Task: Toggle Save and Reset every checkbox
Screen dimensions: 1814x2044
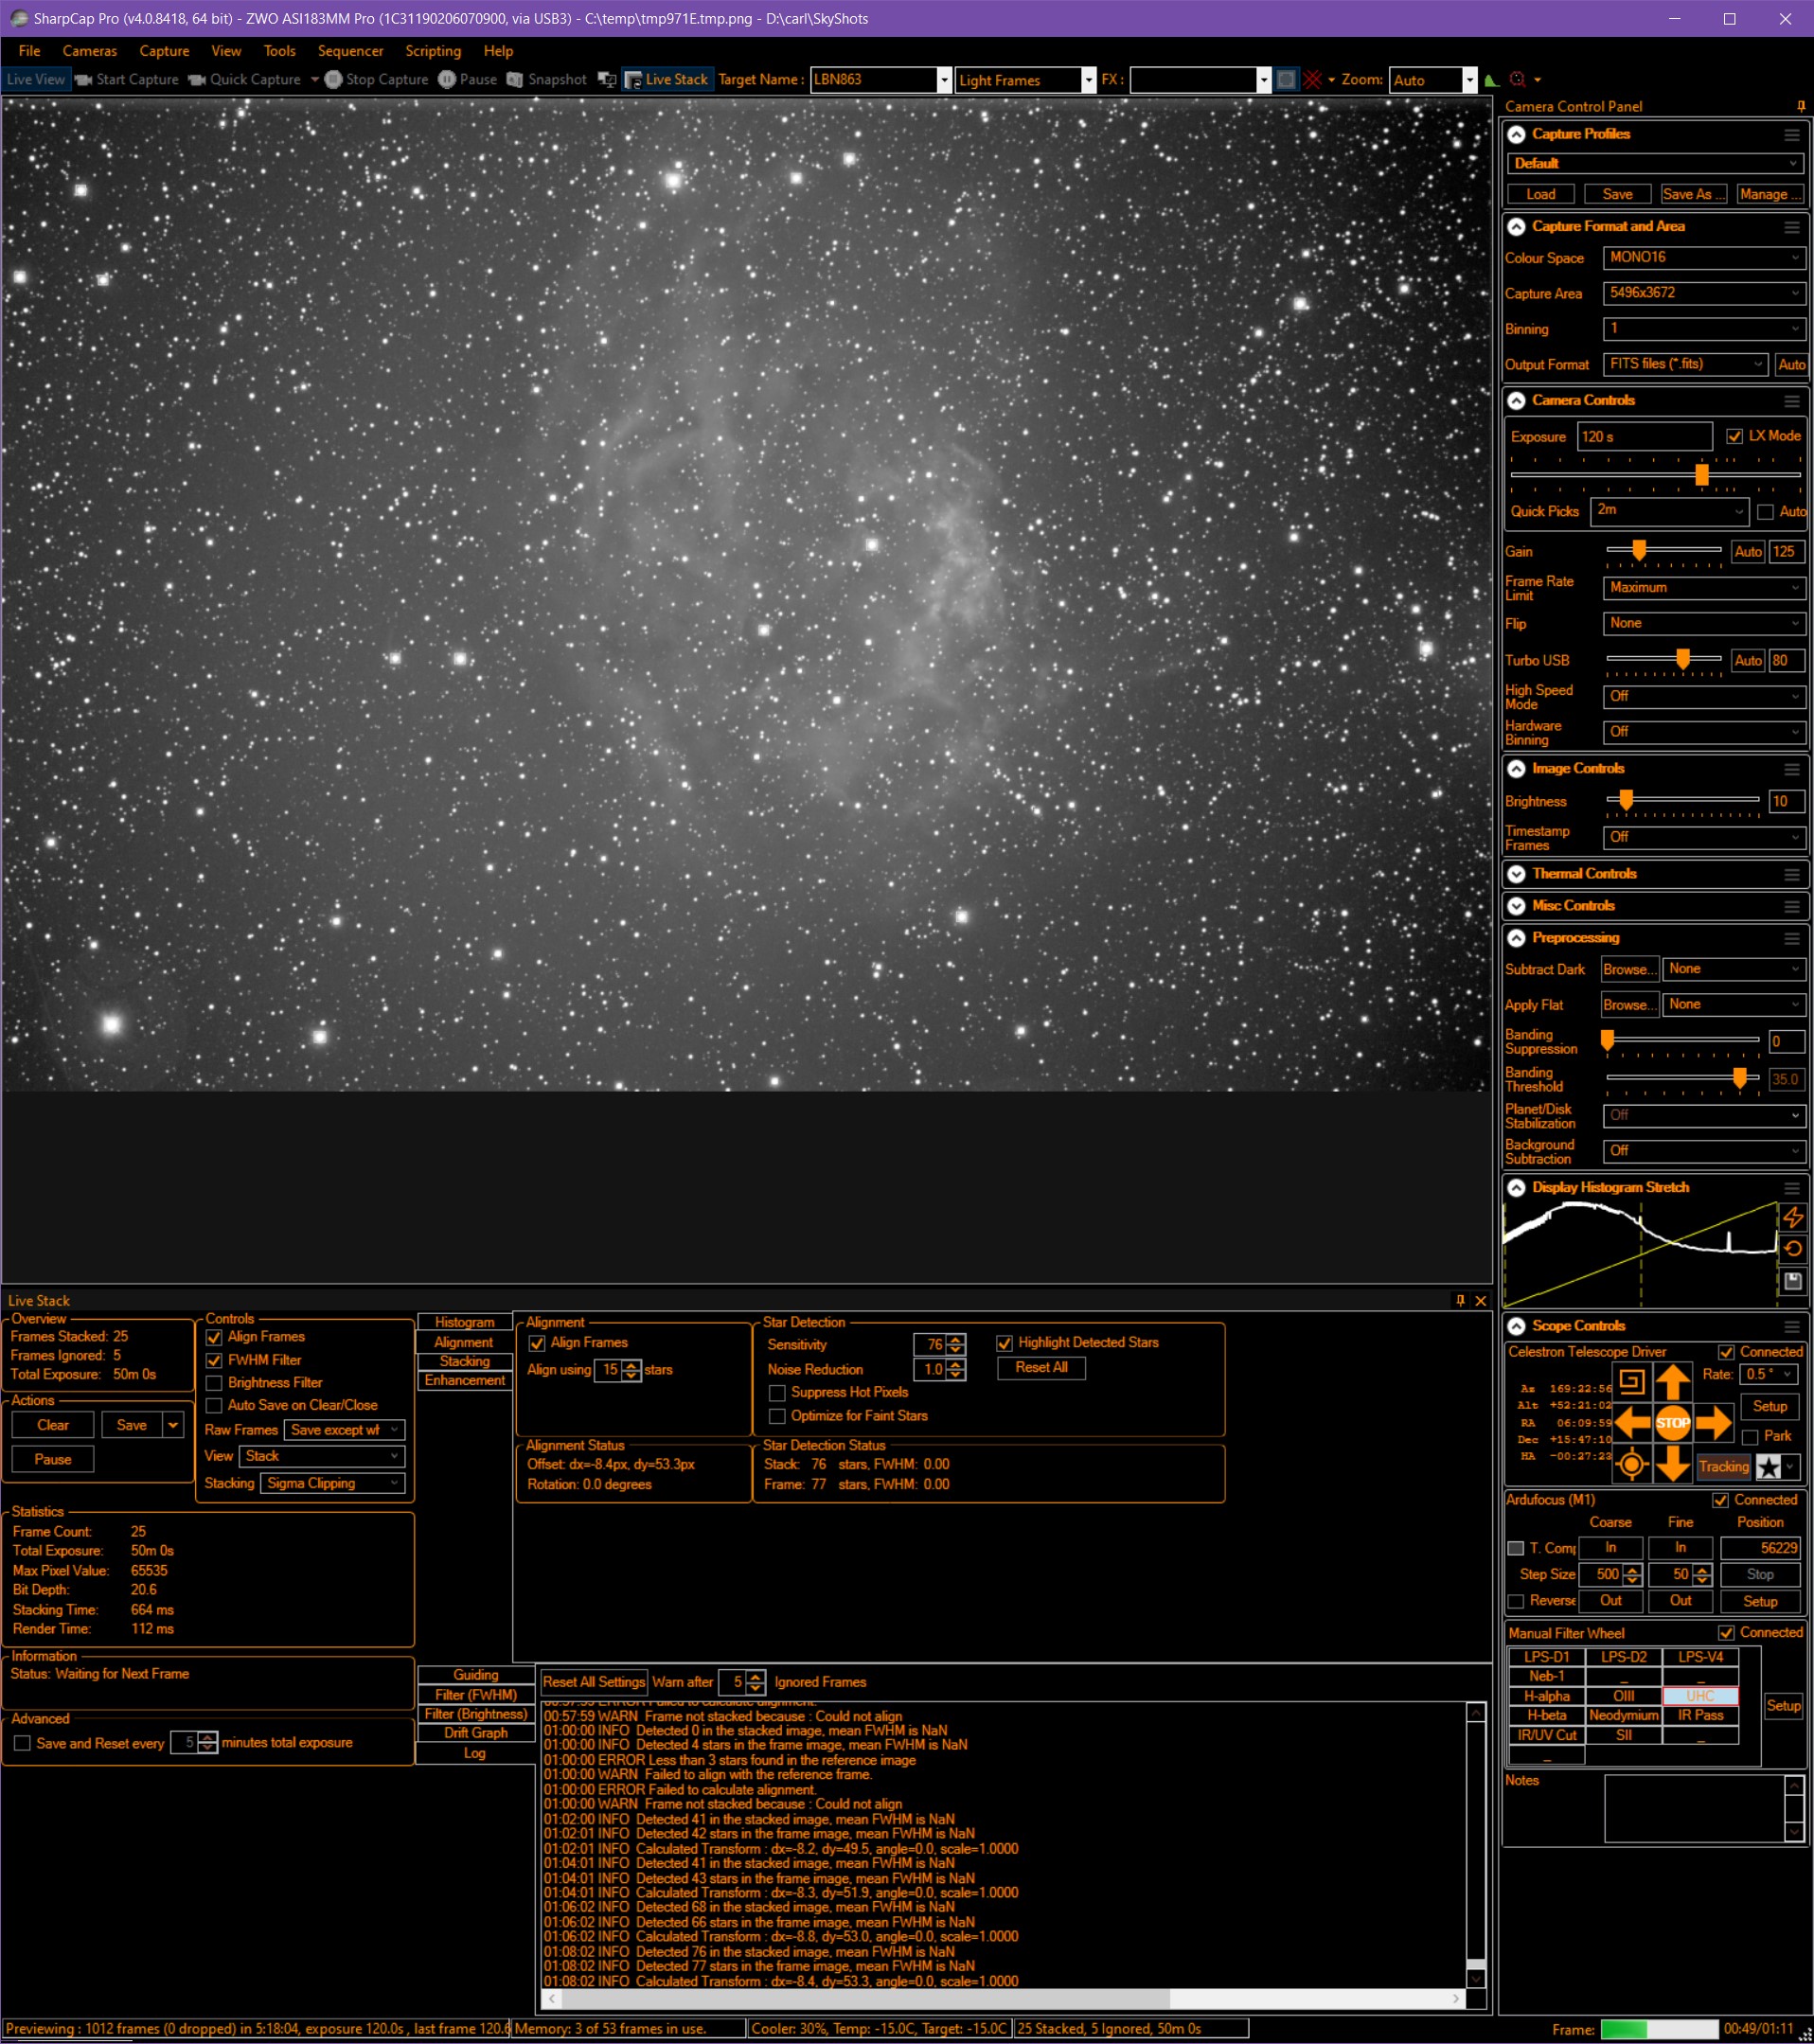Action: tap(22, 1743)
